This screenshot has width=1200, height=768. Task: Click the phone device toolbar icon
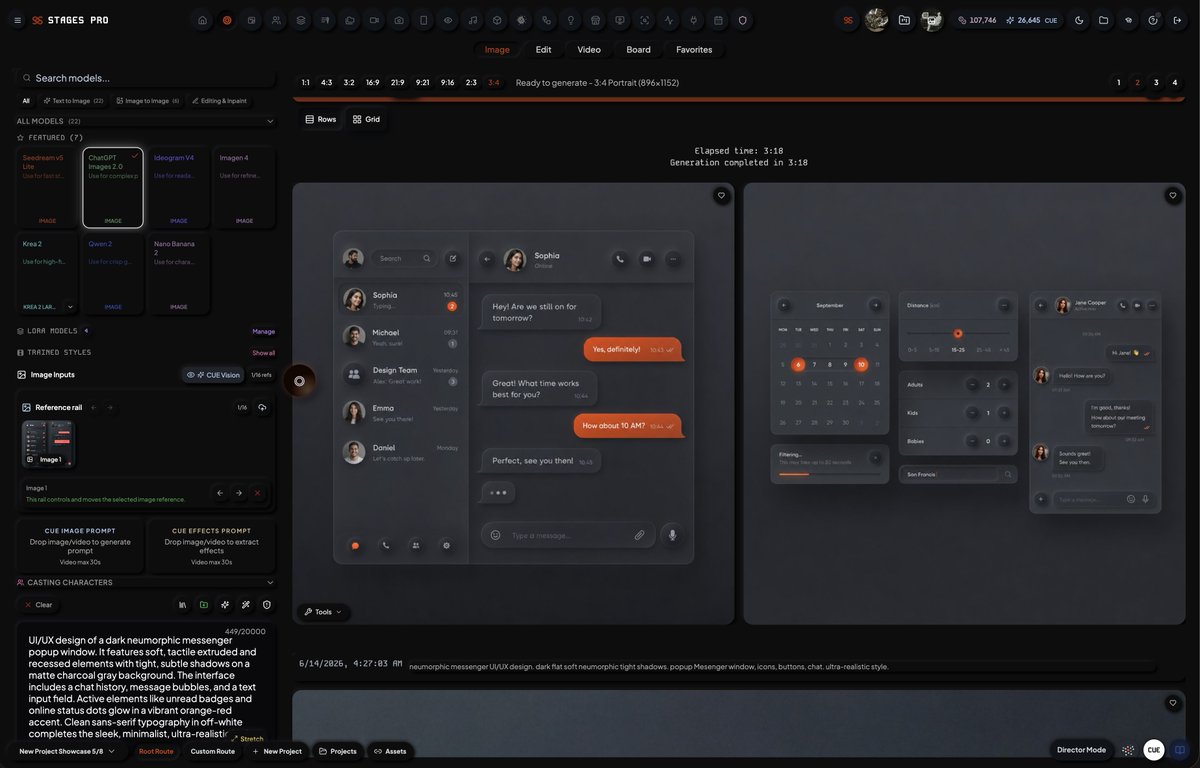[x=424, y=20]
